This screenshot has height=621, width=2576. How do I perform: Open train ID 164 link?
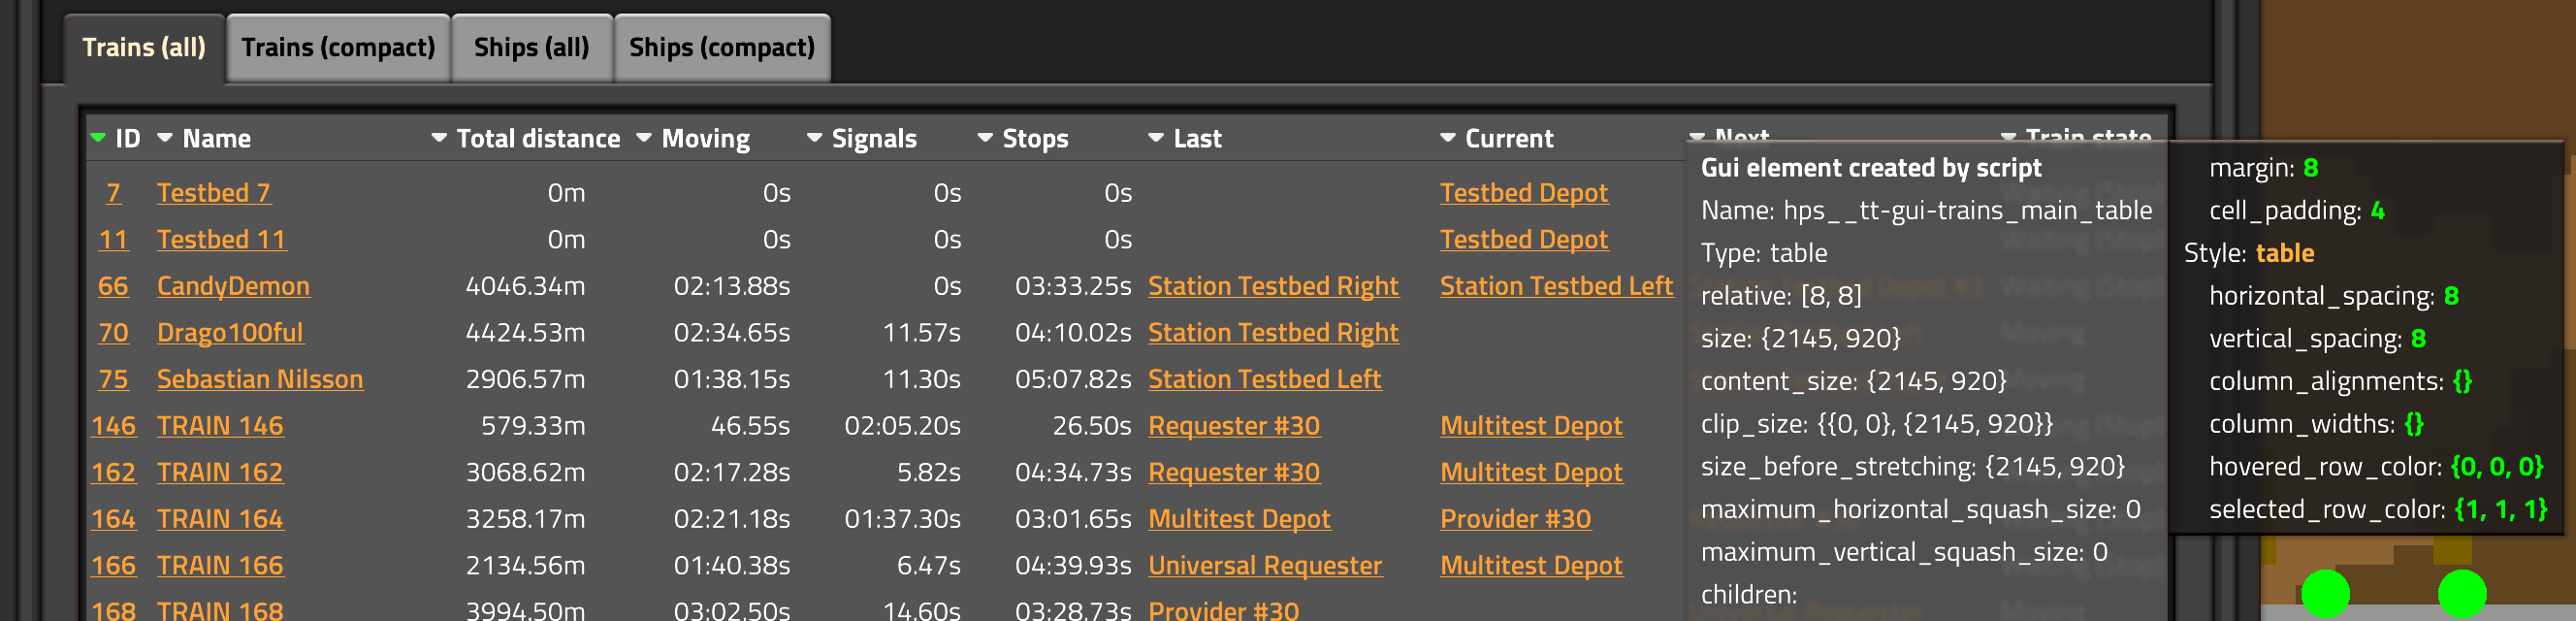click(x=113, y=519)
